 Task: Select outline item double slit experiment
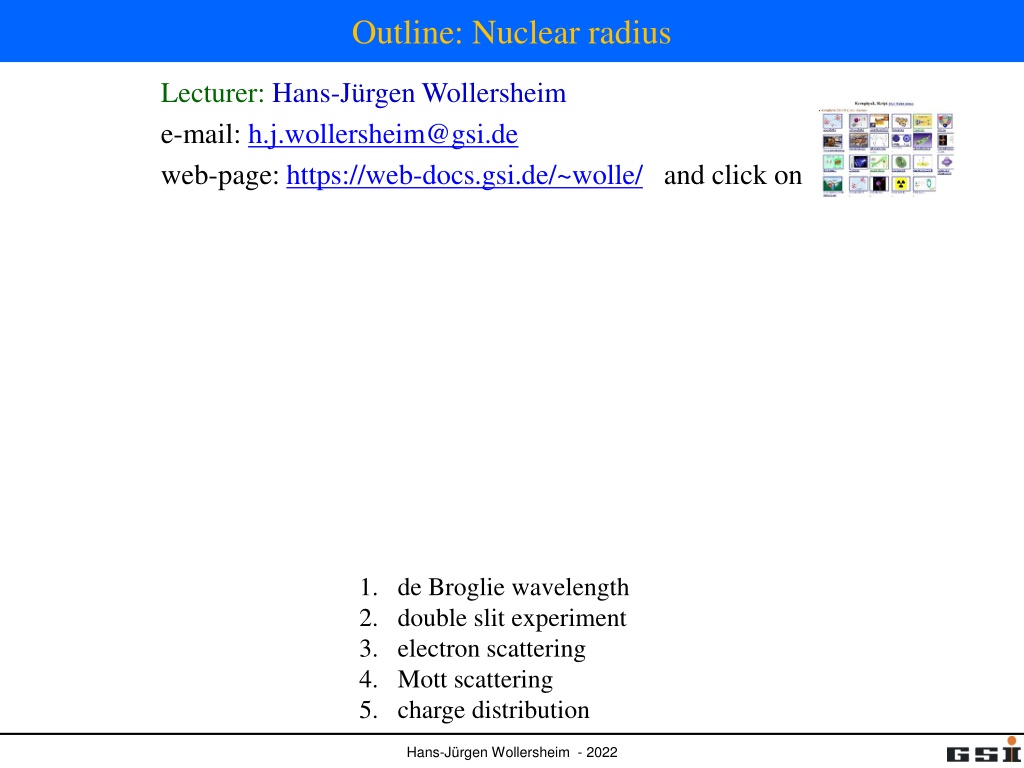click(x=512, y=618)
